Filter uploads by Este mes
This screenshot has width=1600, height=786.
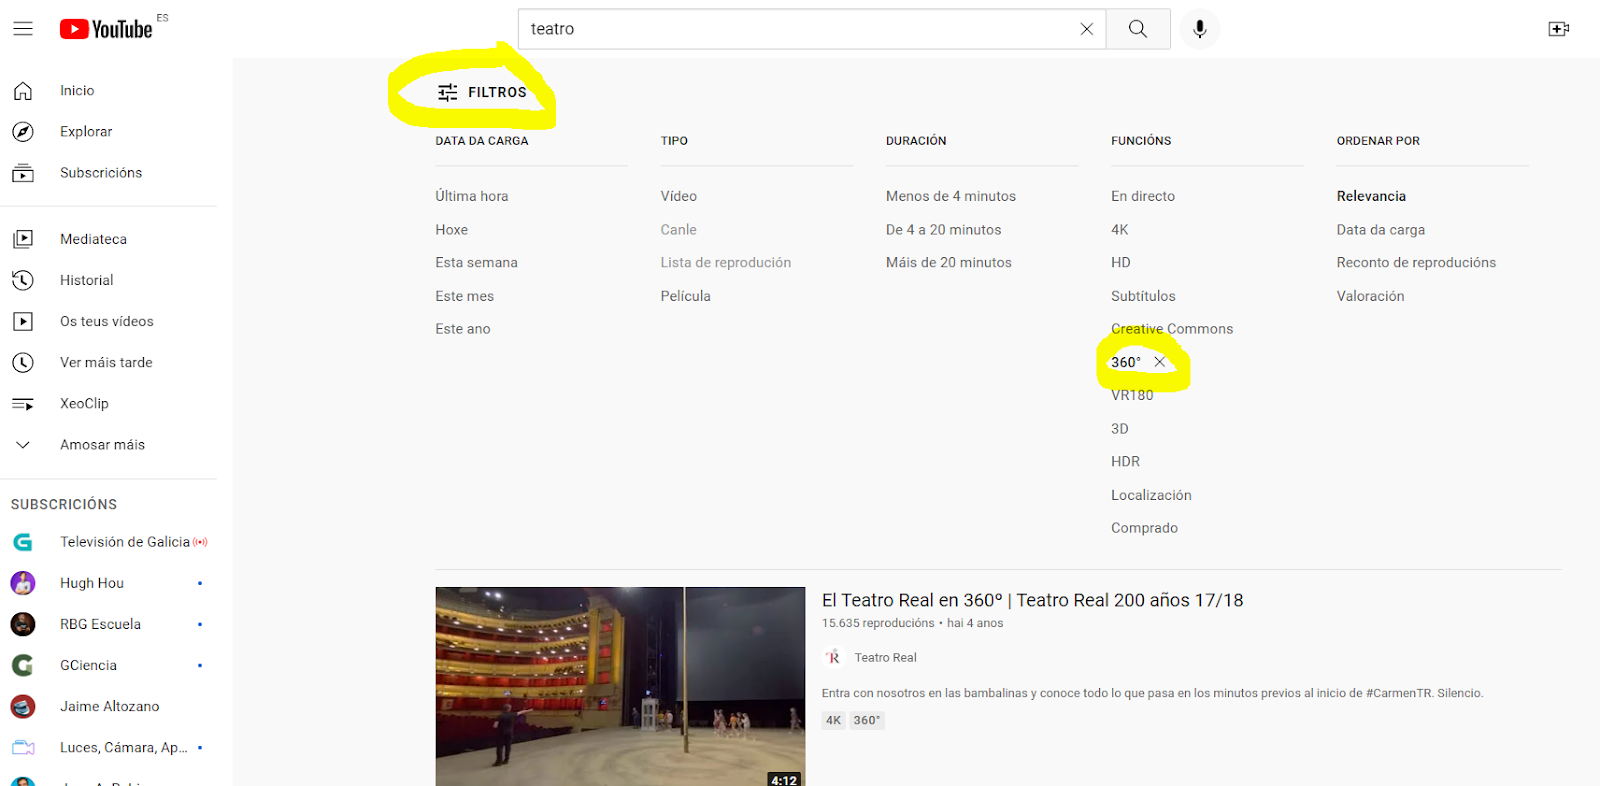[465, 296]
